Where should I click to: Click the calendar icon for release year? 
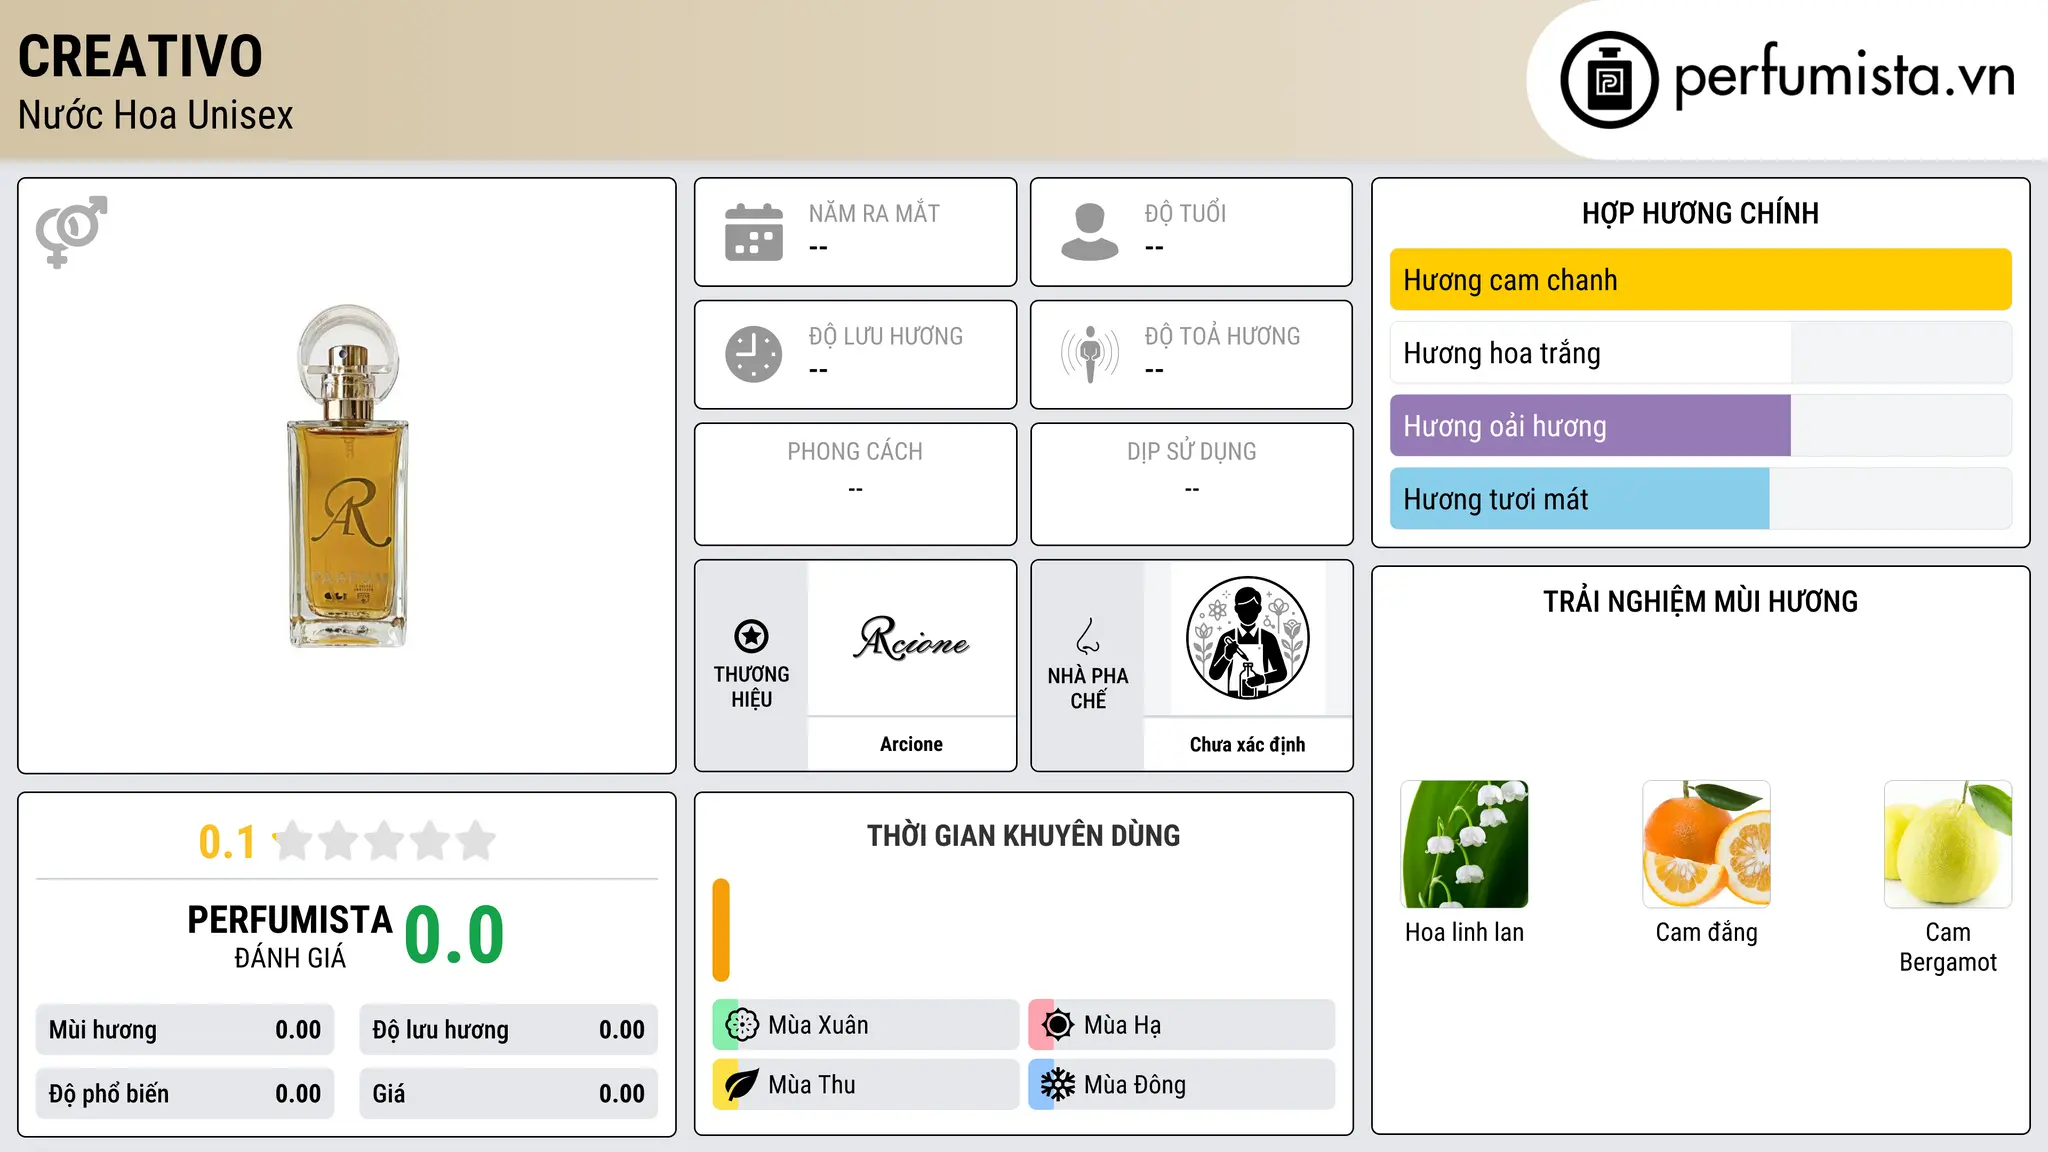coord(754,232)
